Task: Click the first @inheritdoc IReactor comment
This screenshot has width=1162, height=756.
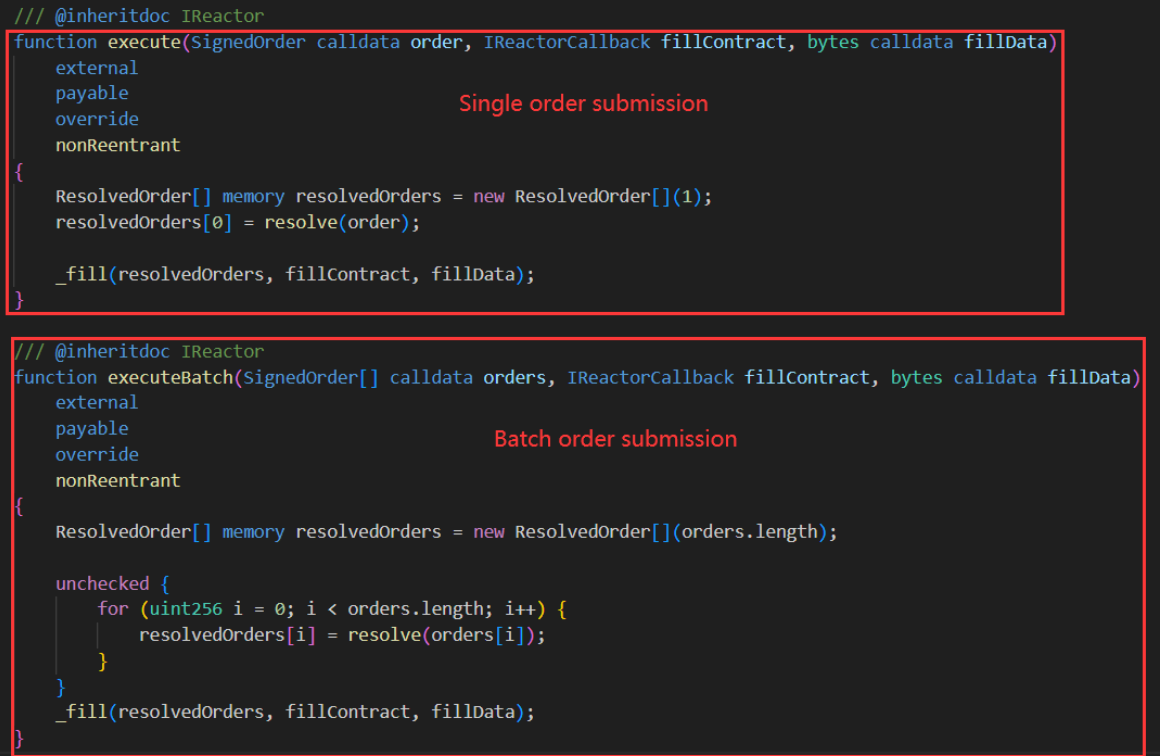Action: coord(139,16)
